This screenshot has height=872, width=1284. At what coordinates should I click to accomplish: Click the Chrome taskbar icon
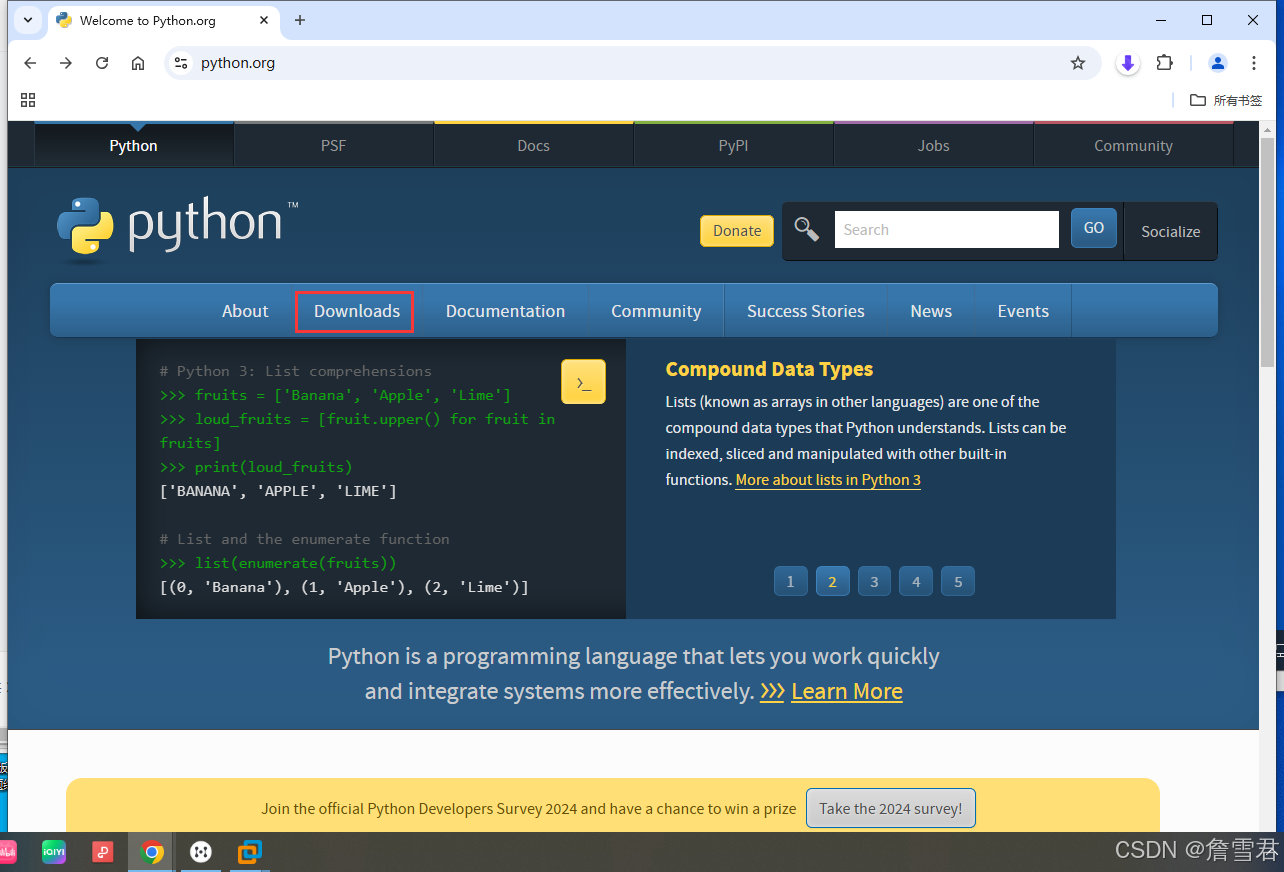point(152,852)
